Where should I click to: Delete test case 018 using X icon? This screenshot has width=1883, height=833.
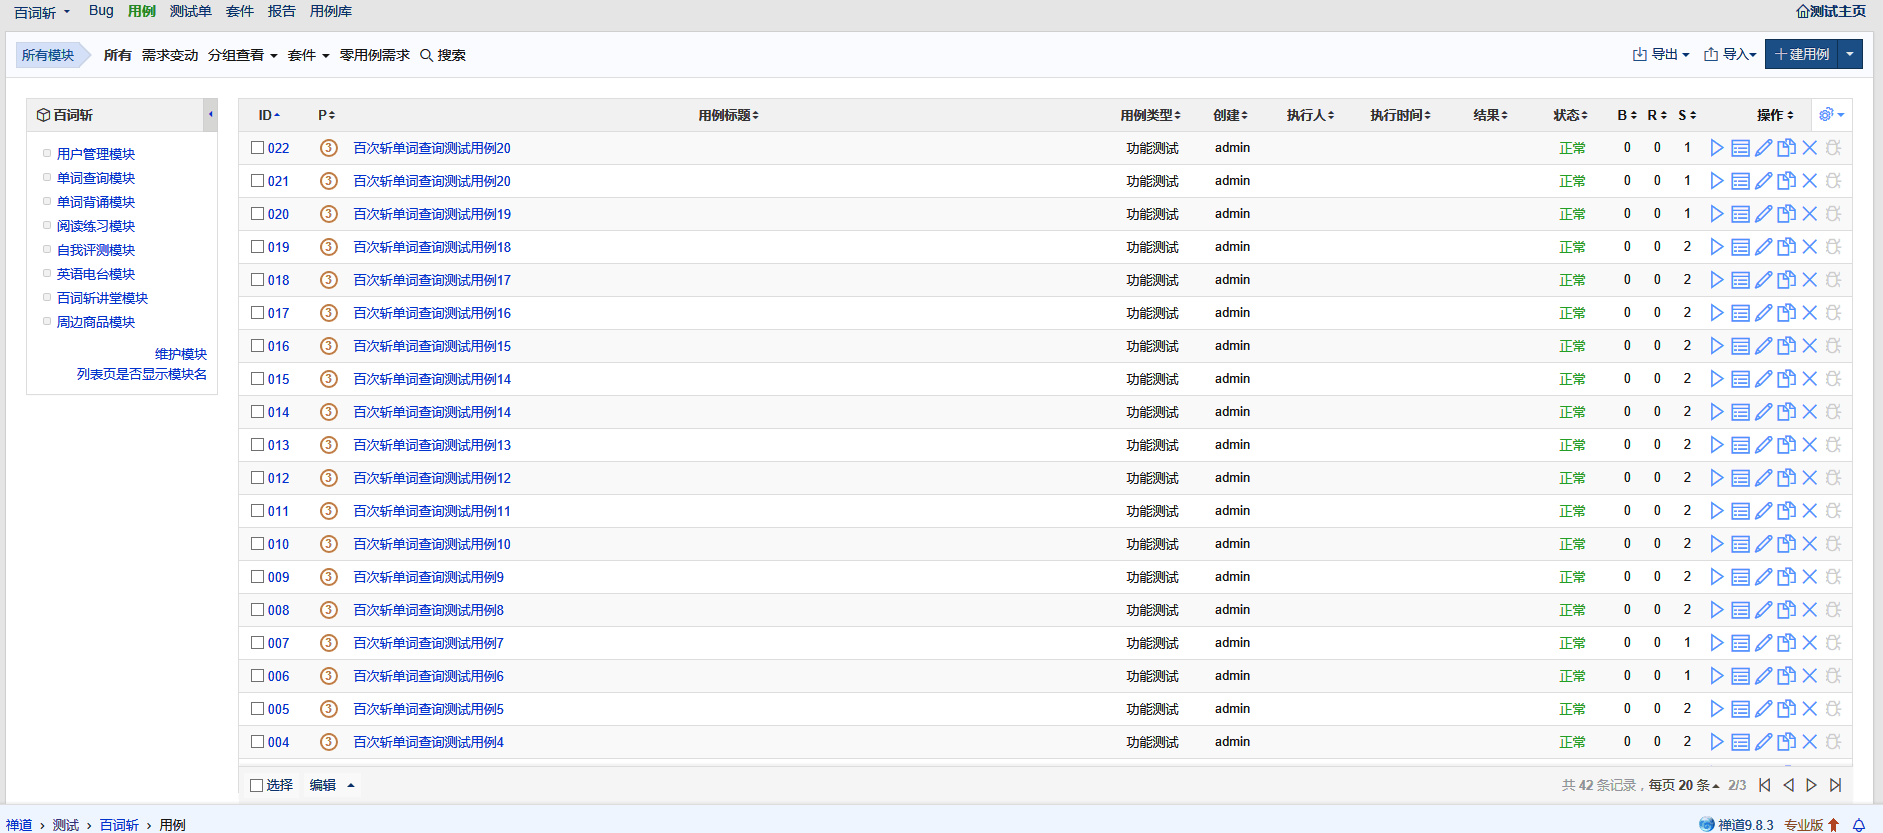(1809, 280)
